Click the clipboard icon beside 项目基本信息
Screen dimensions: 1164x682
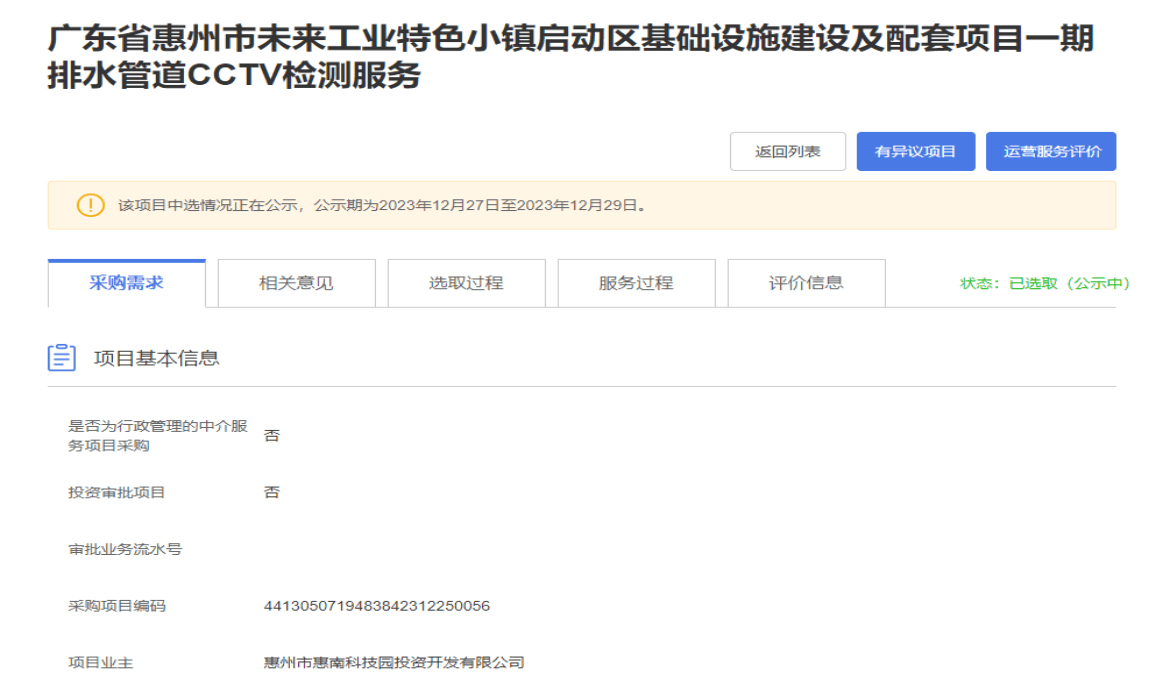pyautogui.click(x=62, y=358)
